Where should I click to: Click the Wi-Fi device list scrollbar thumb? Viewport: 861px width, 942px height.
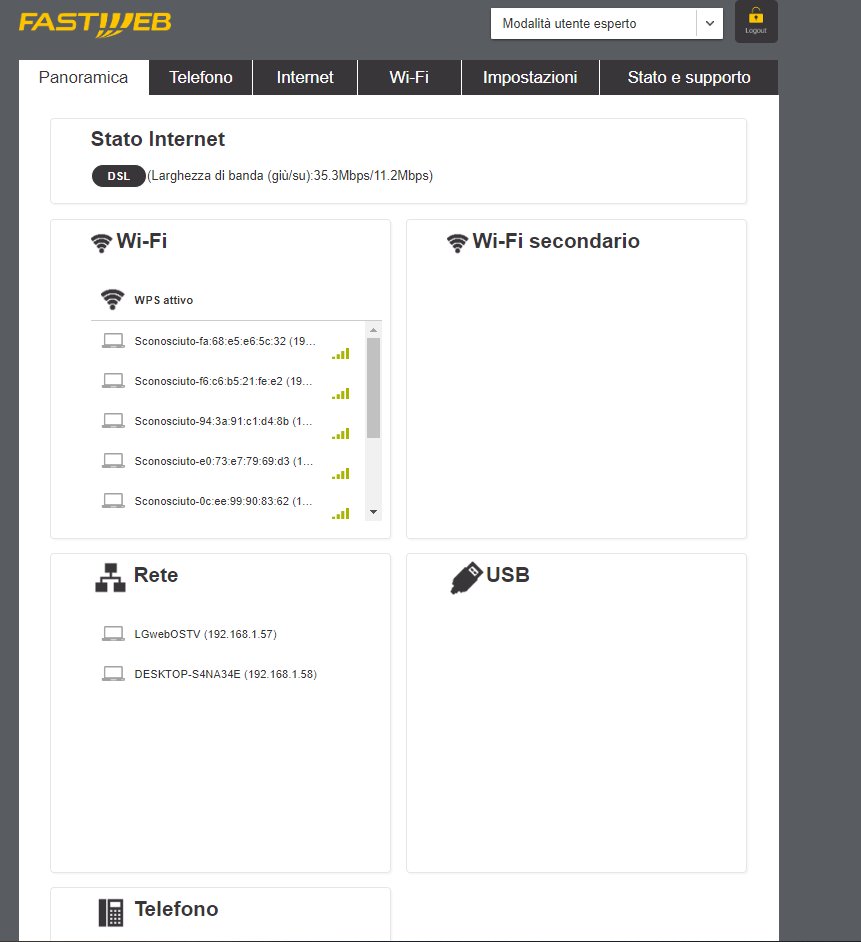coord(373,388)
